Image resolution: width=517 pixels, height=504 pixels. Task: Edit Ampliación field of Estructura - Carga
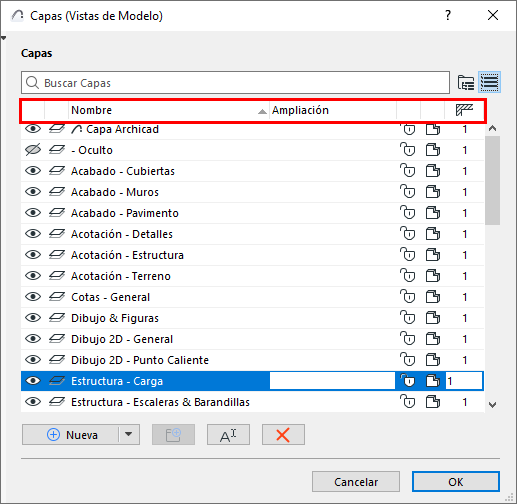tap(332, 381)
